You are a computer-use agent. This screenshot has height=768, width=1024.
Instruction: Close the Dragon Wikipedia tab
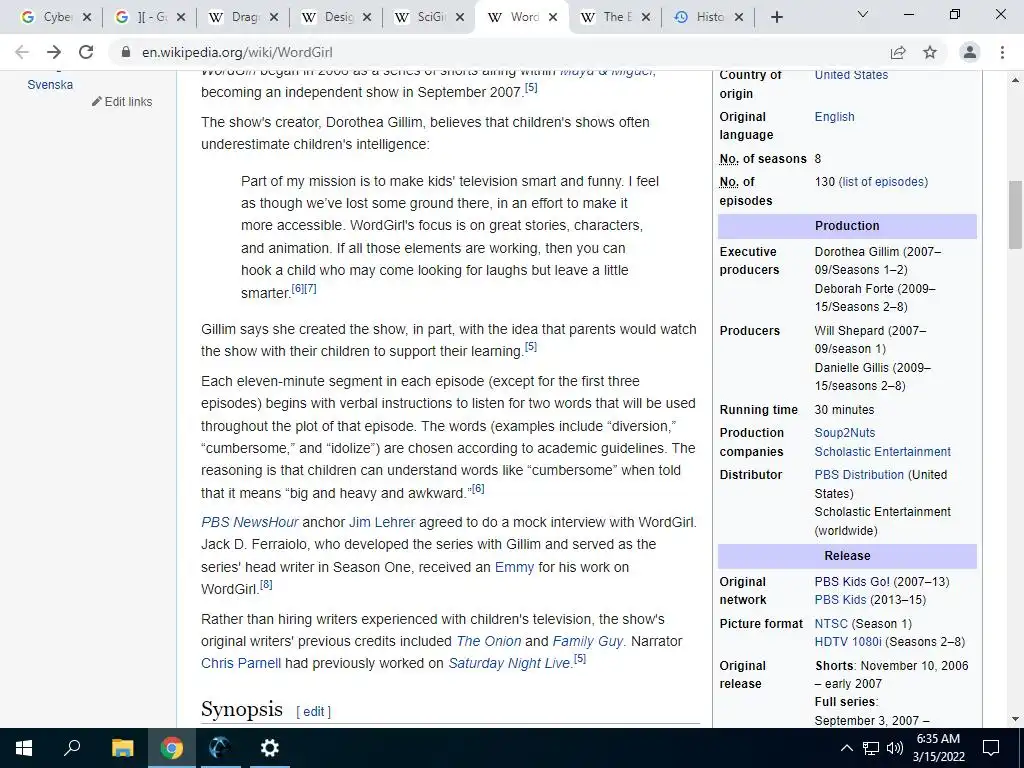tap(274, 18)
